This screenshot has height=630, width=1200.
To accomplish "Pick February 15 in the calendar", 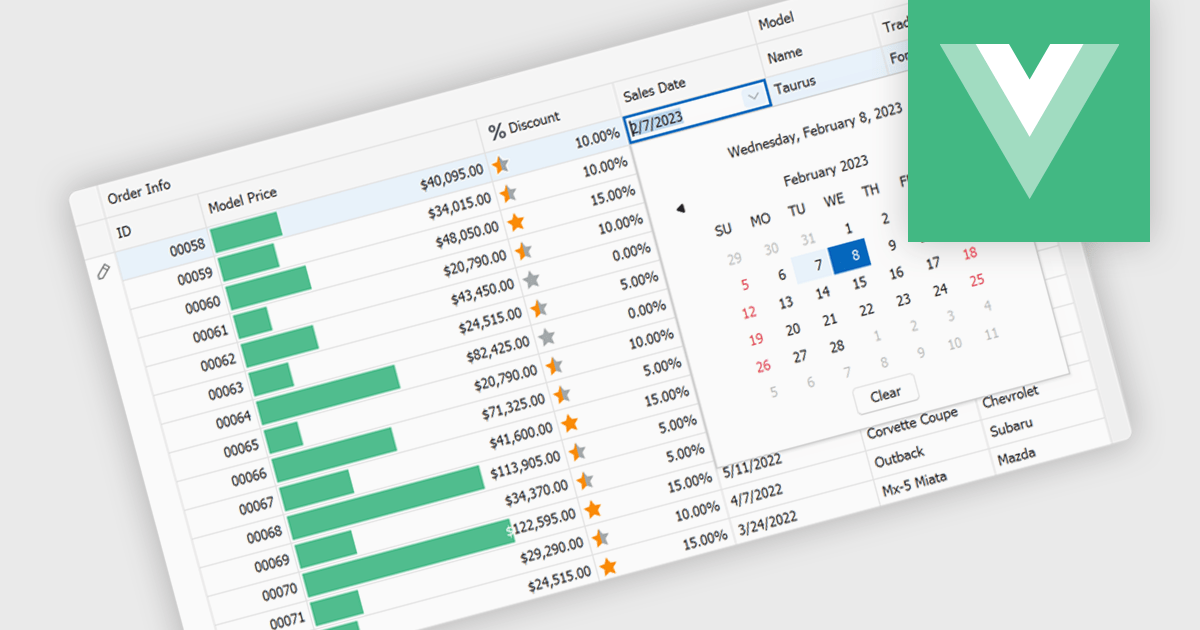I will click(x=859, y=283).
